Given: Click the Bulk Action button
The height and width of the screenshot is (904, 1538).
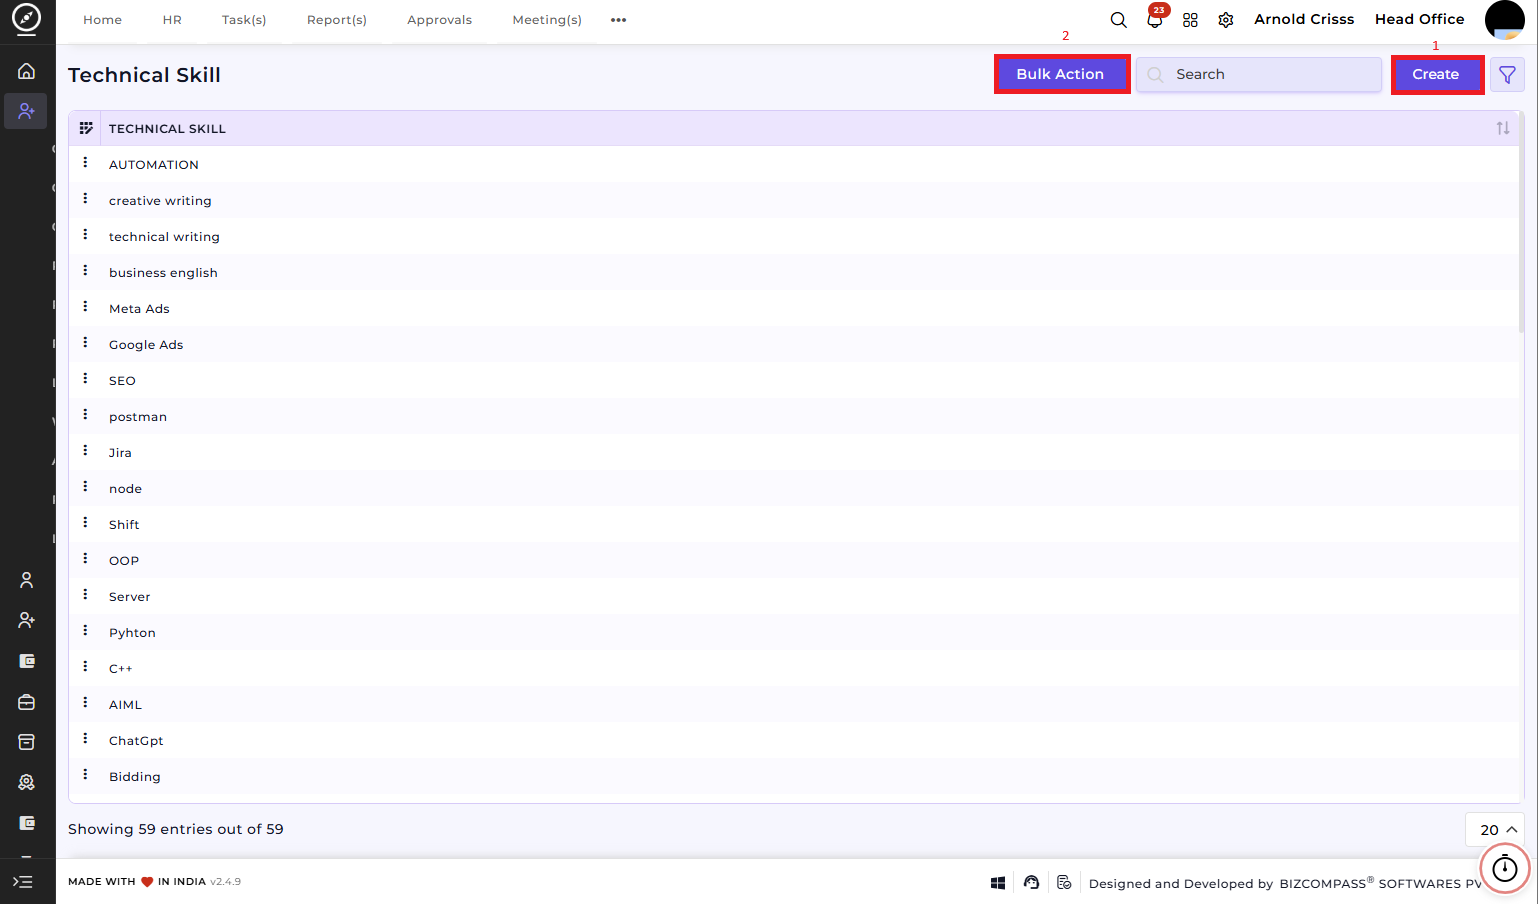Looking at the screenshot, I should pyautogui.click(x=1060, y=74).
